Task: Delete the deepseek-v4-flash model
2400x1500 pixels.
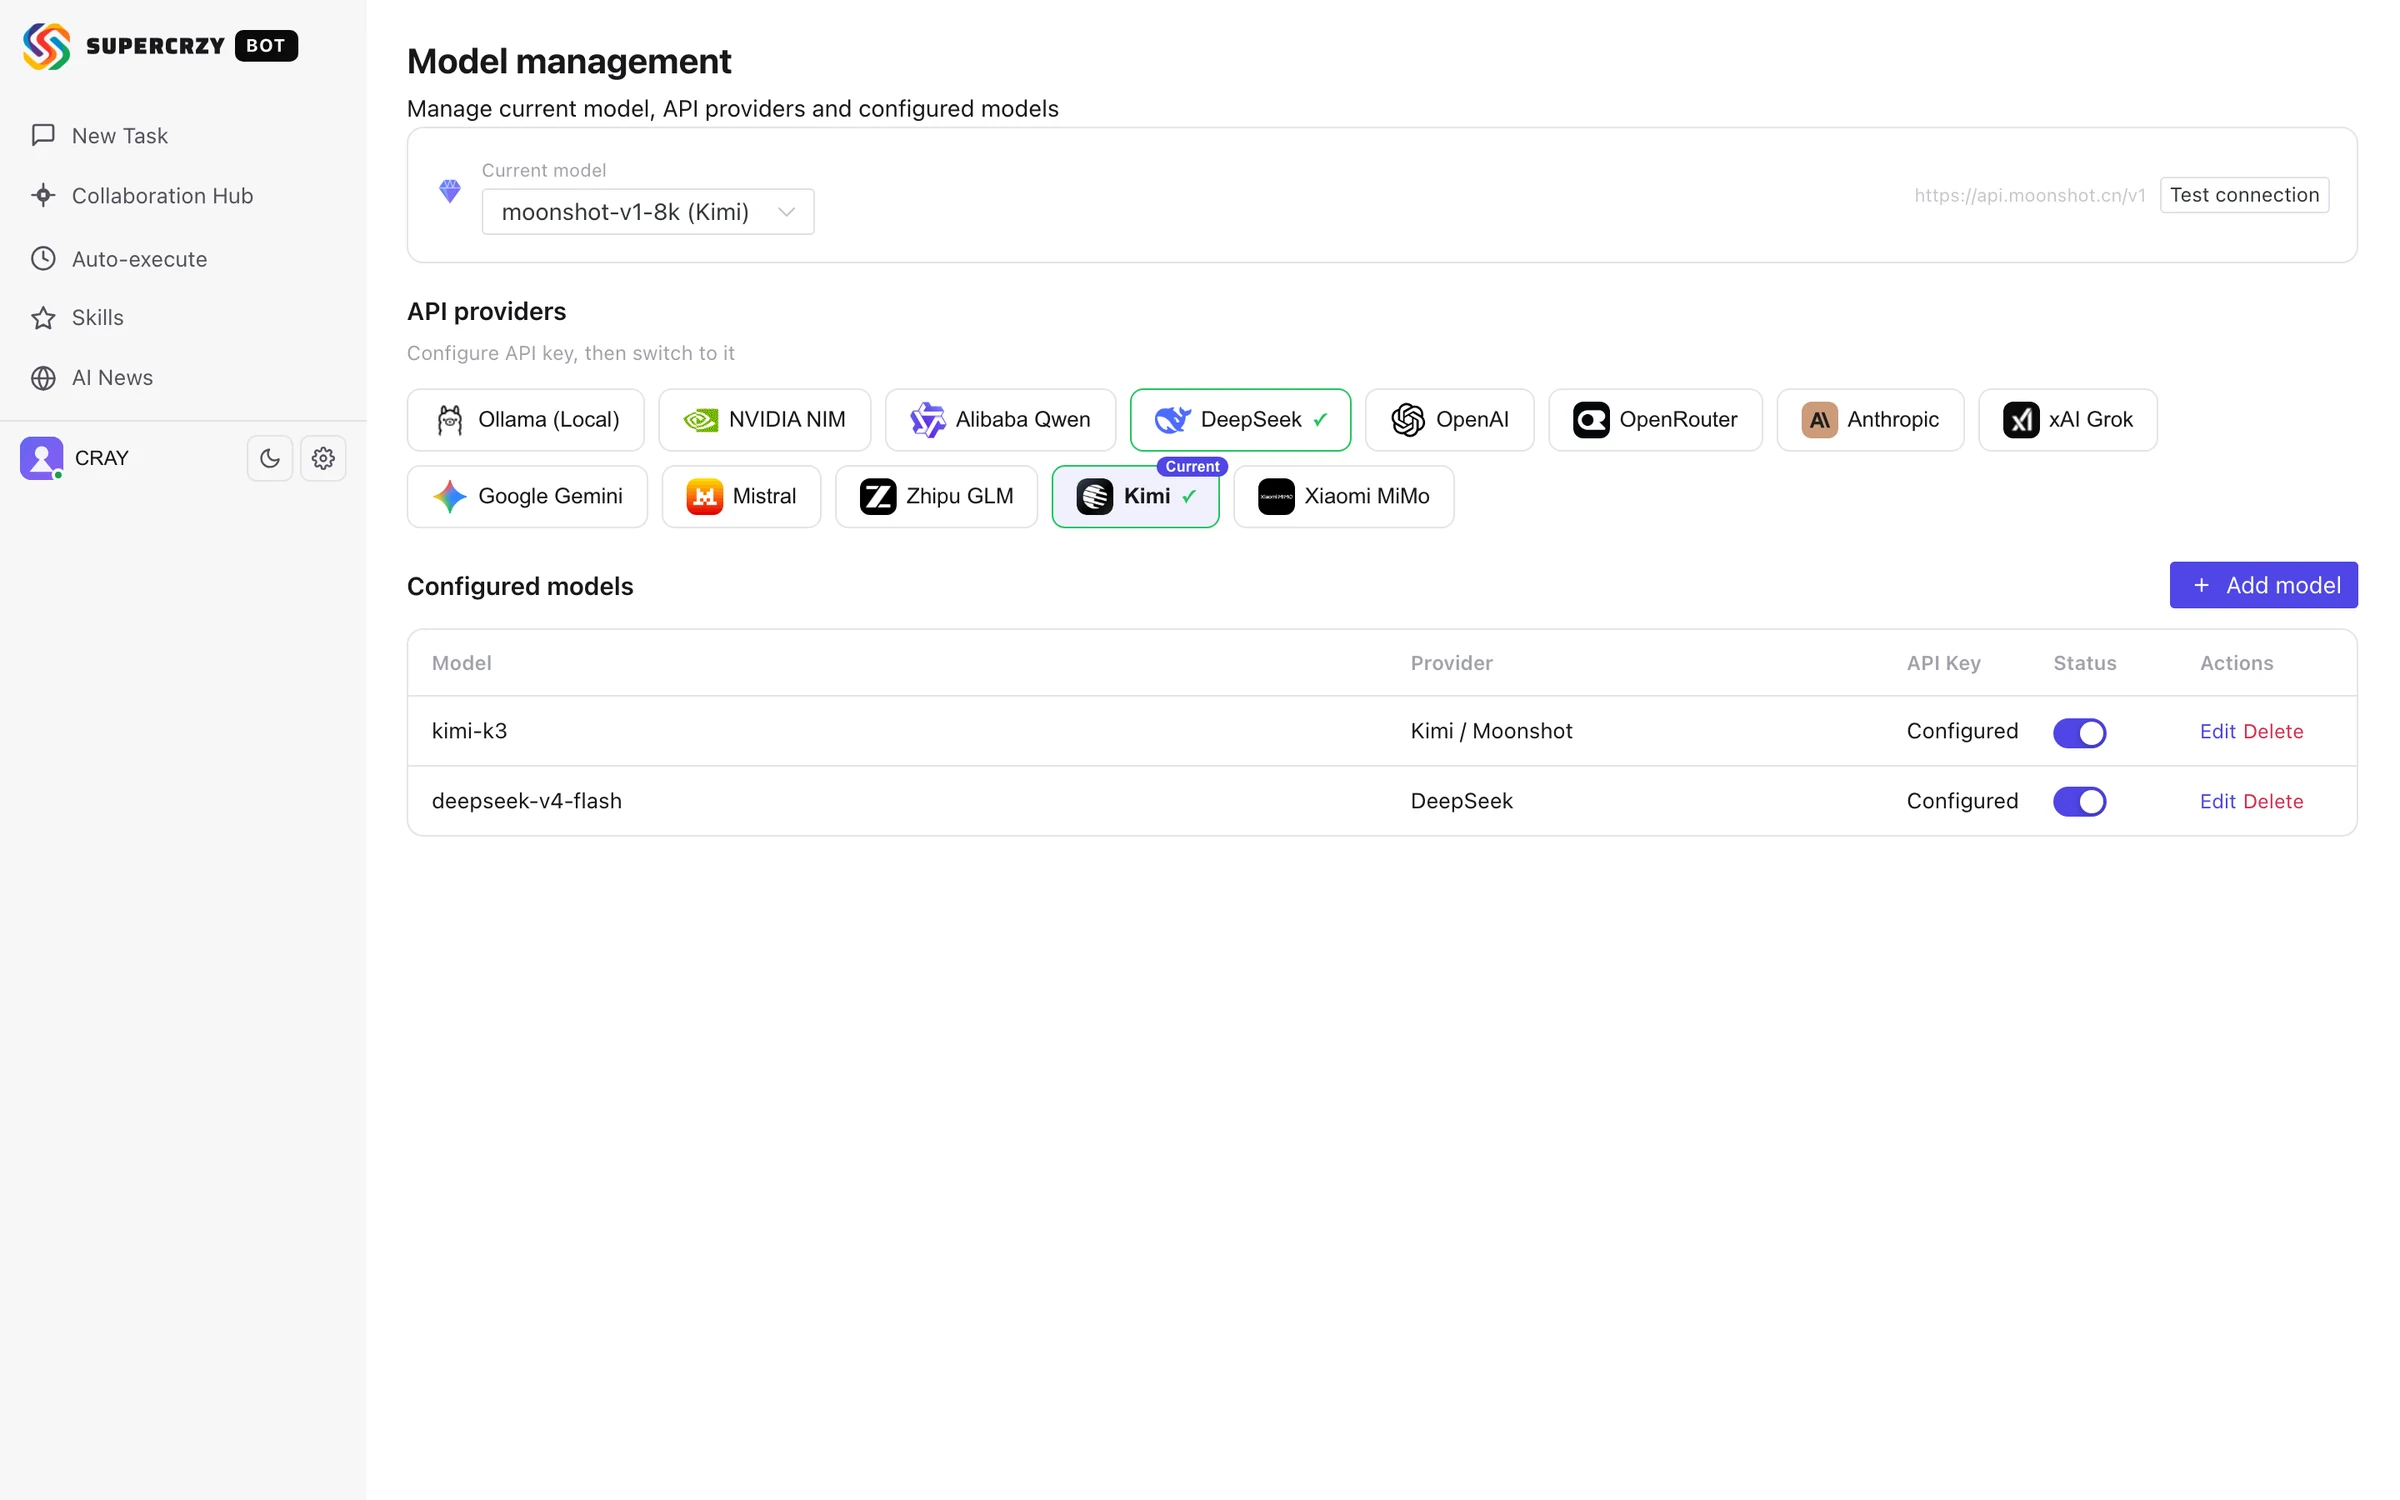Action: click(2273, 801)
